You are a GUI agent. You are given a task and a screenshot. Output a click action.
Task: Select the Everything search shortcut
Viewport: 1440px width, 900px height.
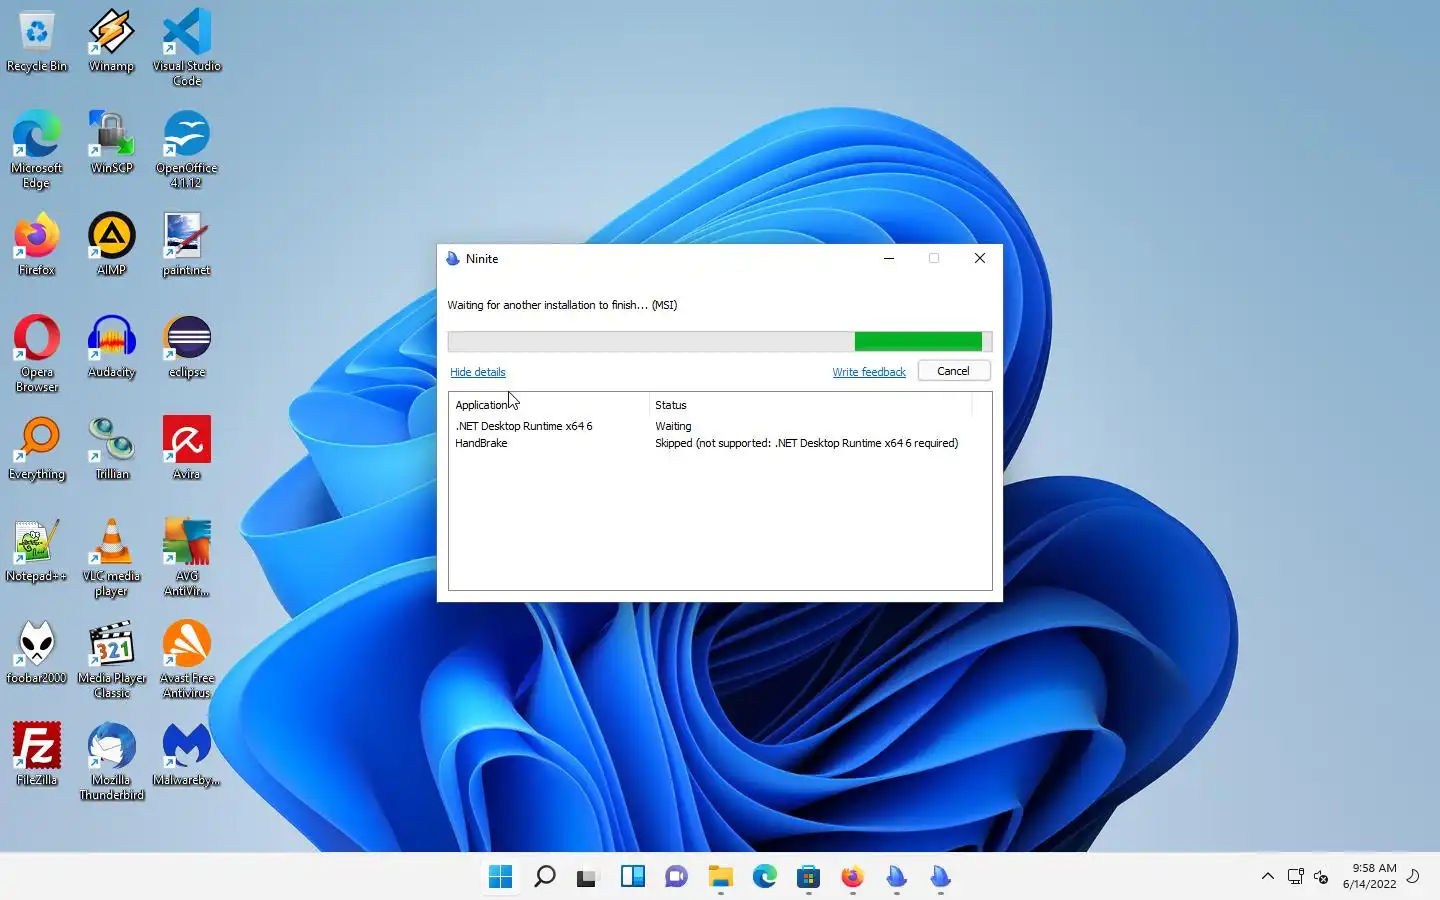37,449
